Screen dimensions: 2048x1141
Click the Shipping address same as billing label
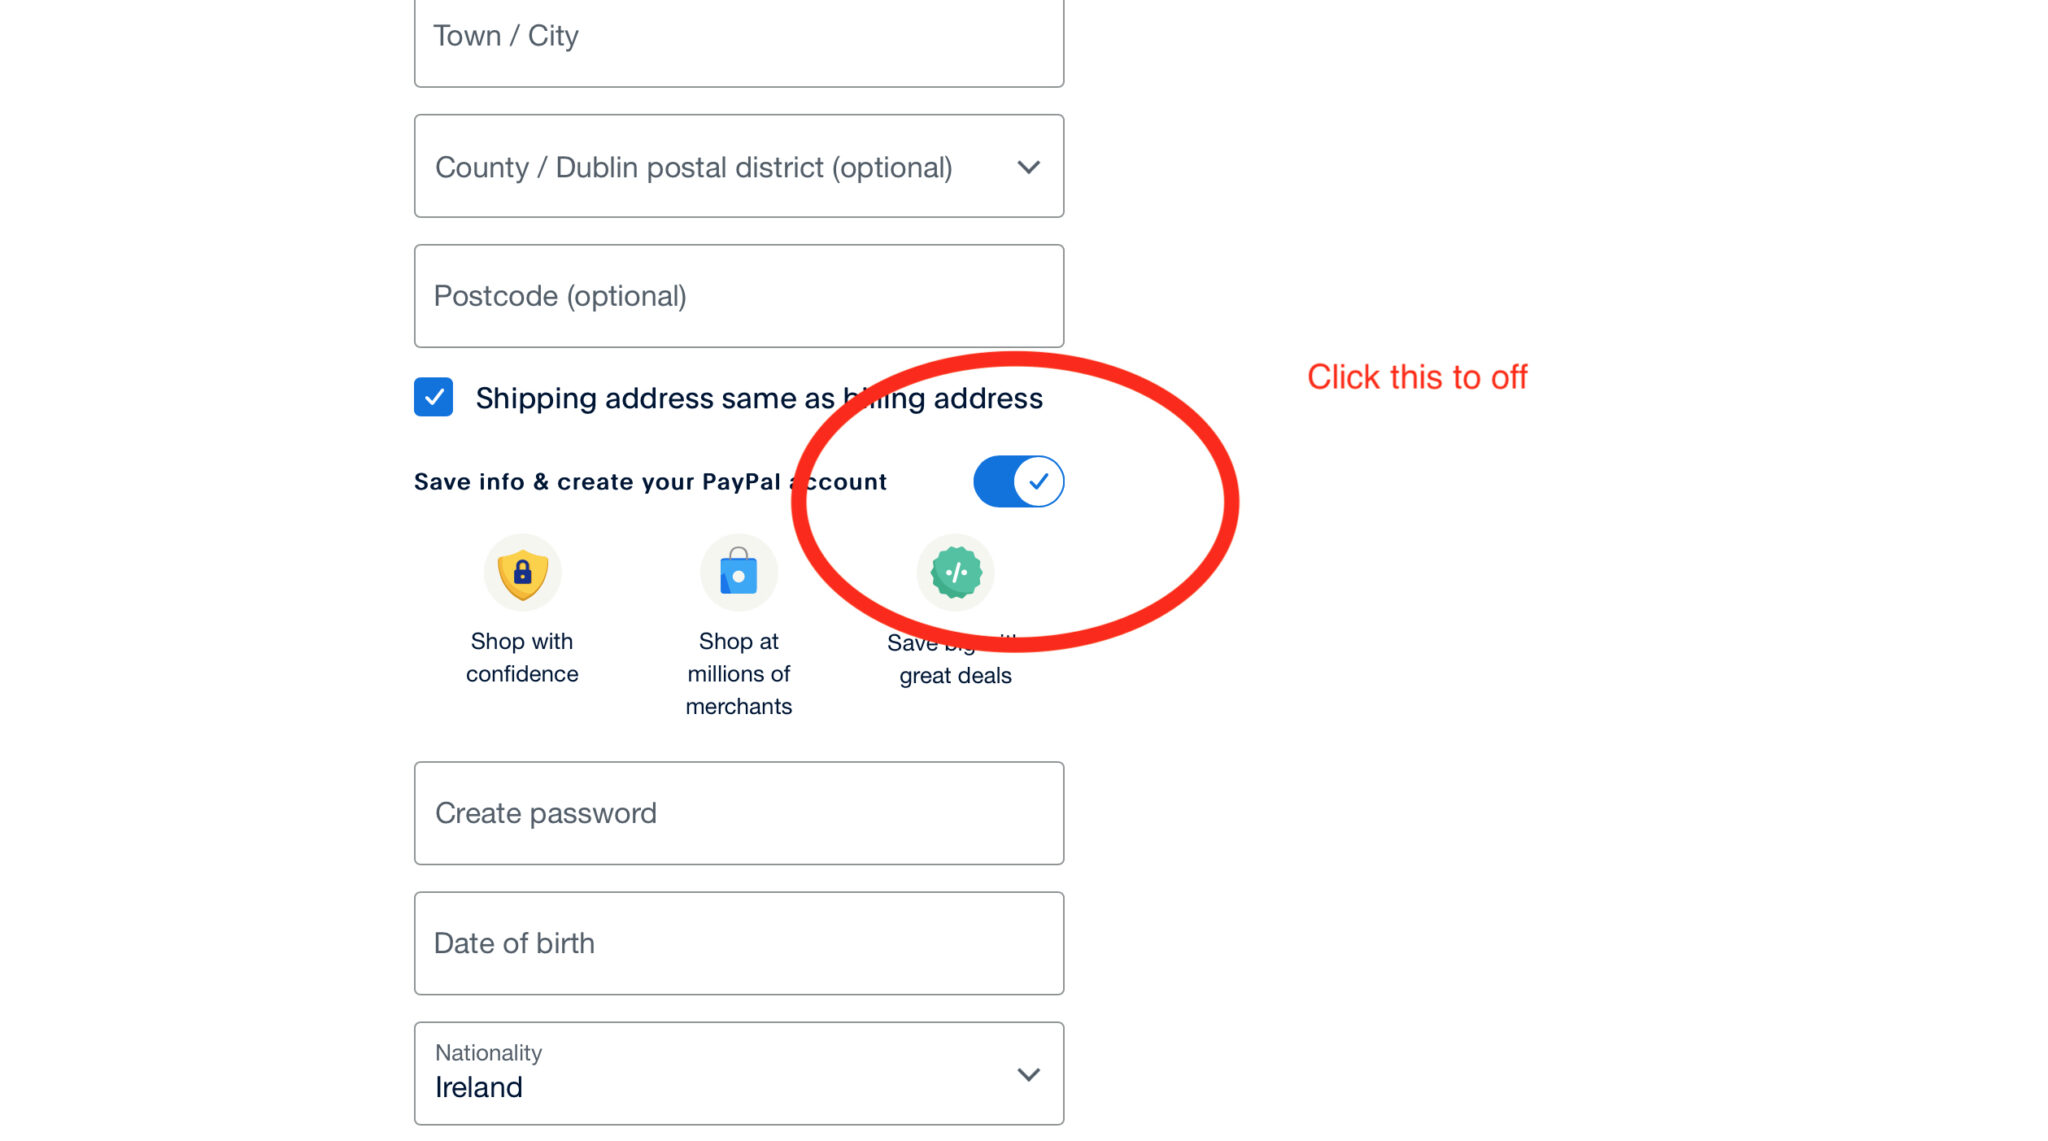(x=758, y=398)
